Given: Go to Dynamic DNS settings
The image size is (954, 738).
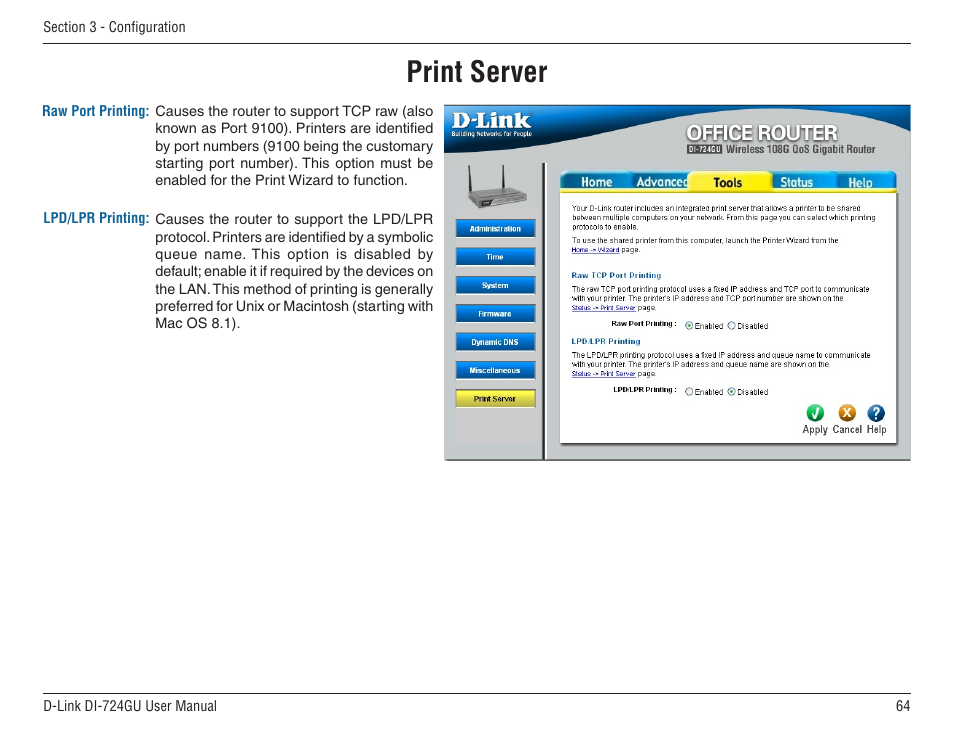Looking at the screenshot, I should (495, 342).
